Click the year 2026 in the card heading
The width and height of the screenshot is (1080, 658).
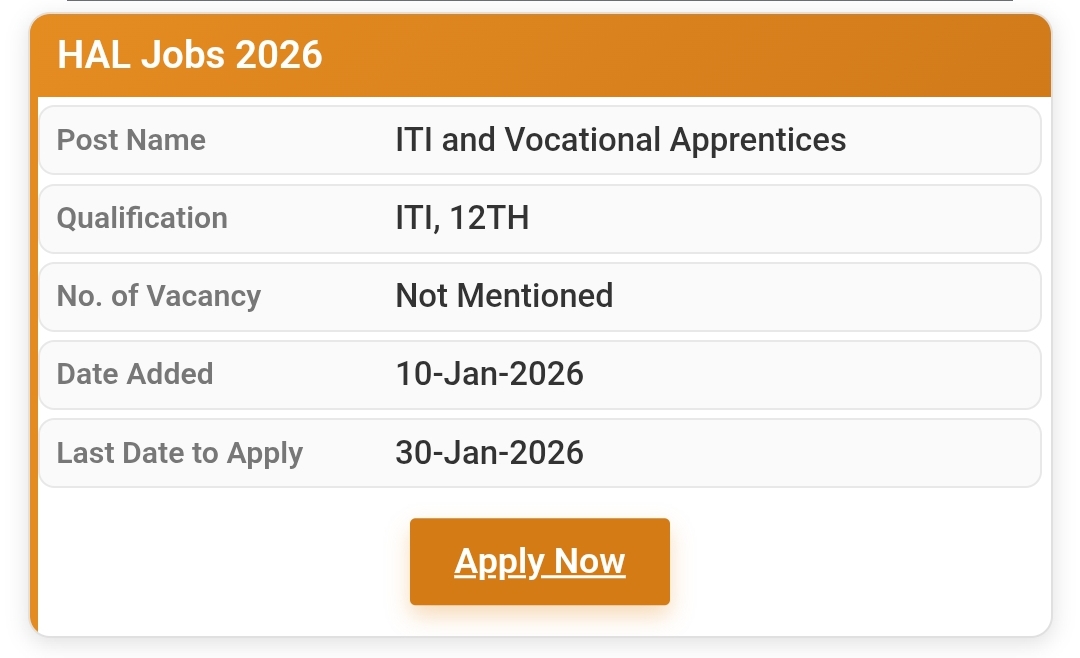[x=279, y=55]
